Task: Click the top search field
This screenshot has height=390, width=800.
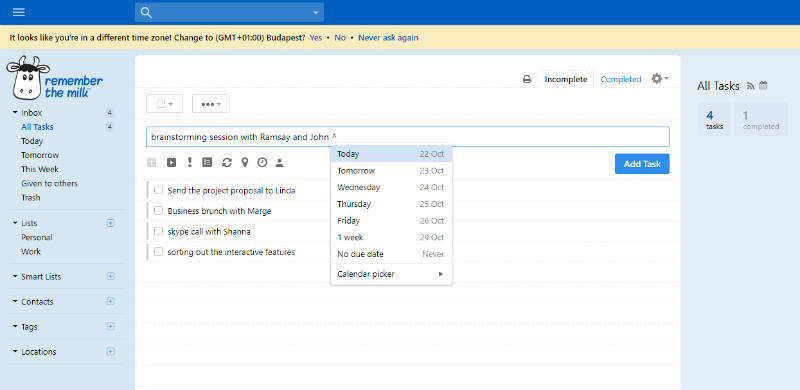Action: click(230, 13)
